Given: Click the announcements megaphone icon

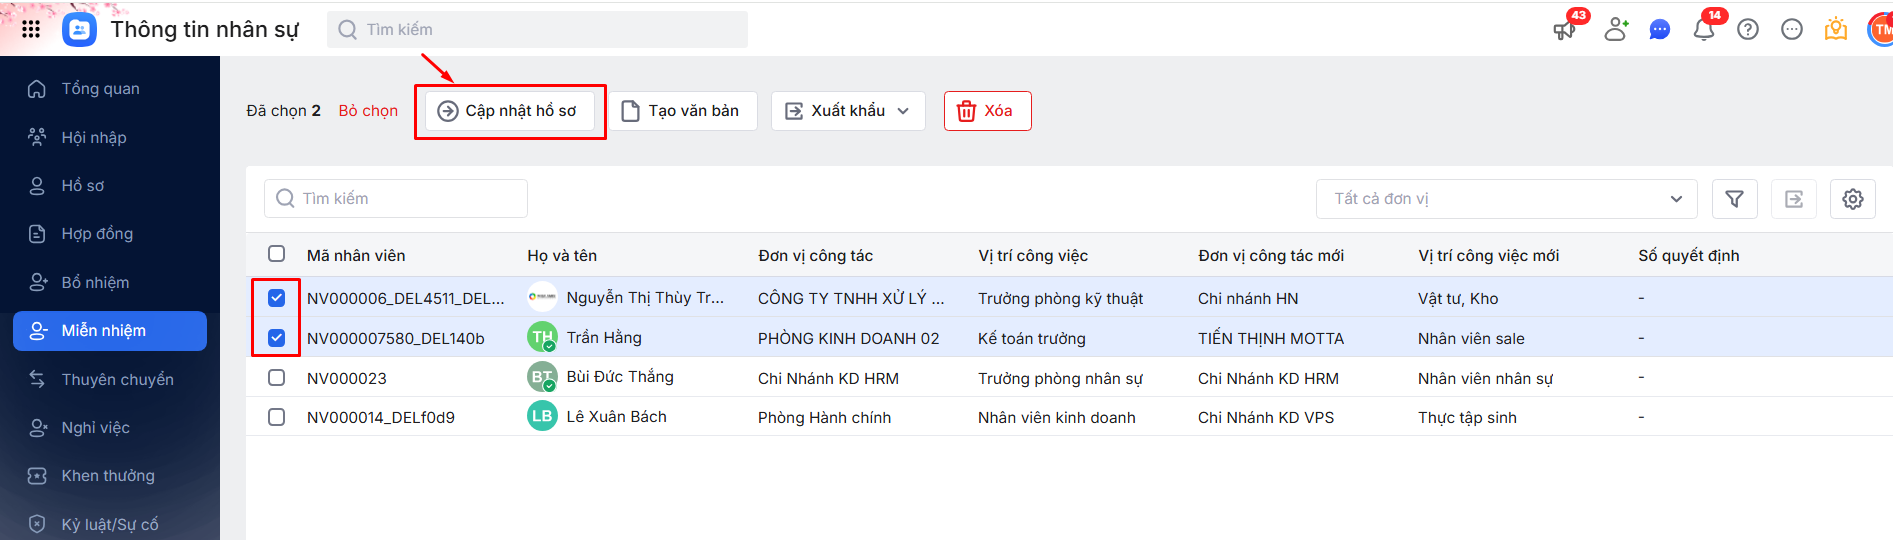Looking at the screenshot, I should coord(1564,30).
